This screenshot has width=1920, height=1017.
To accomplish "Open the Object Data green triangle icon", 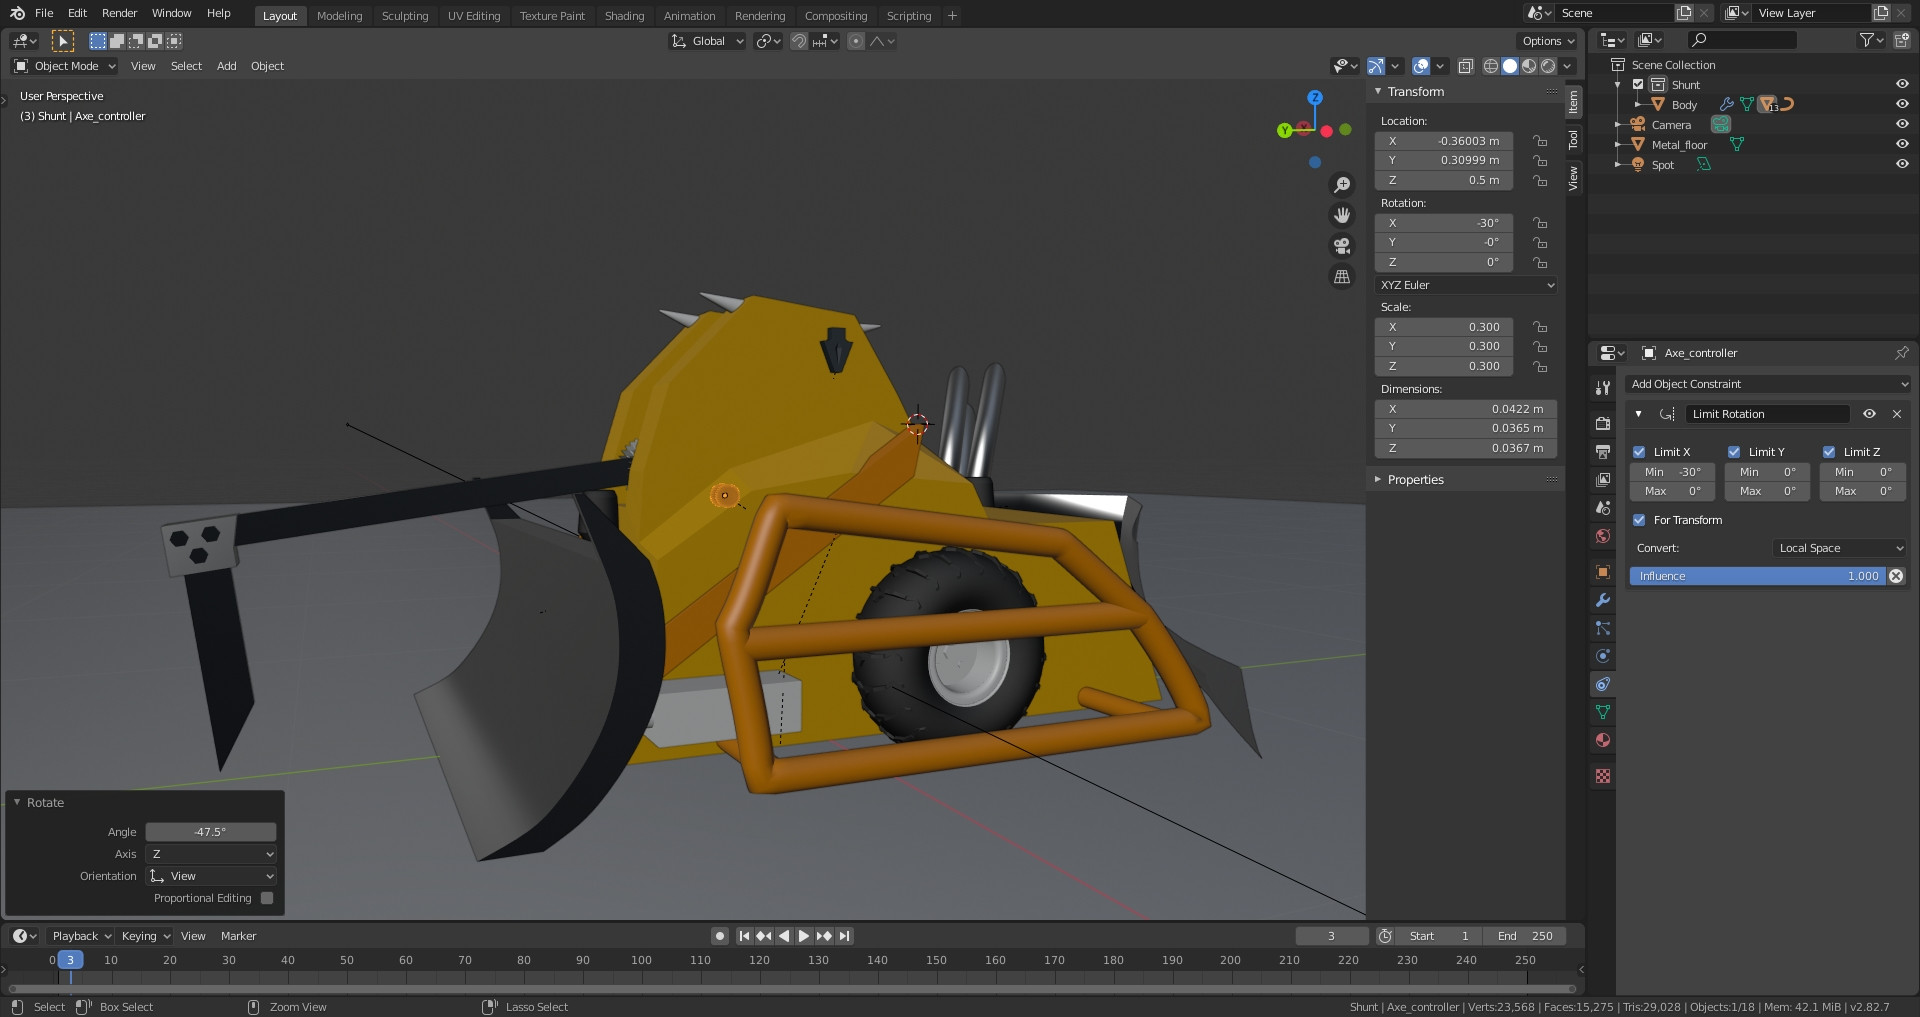I will tap(1603, 712).
